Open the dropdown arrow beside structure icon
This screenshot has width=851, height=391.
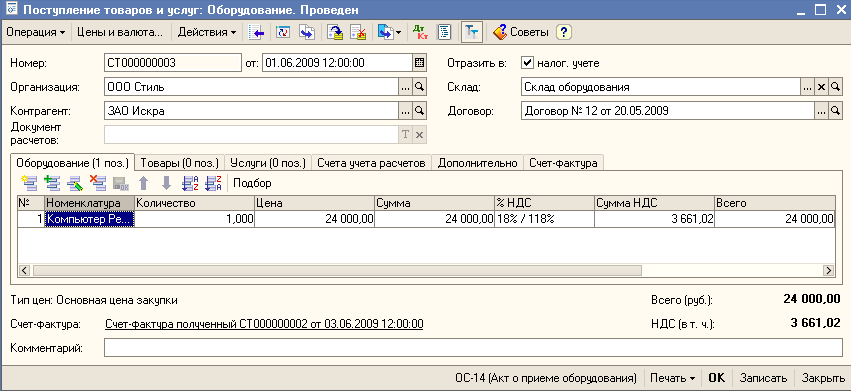[x=398, y=33]
